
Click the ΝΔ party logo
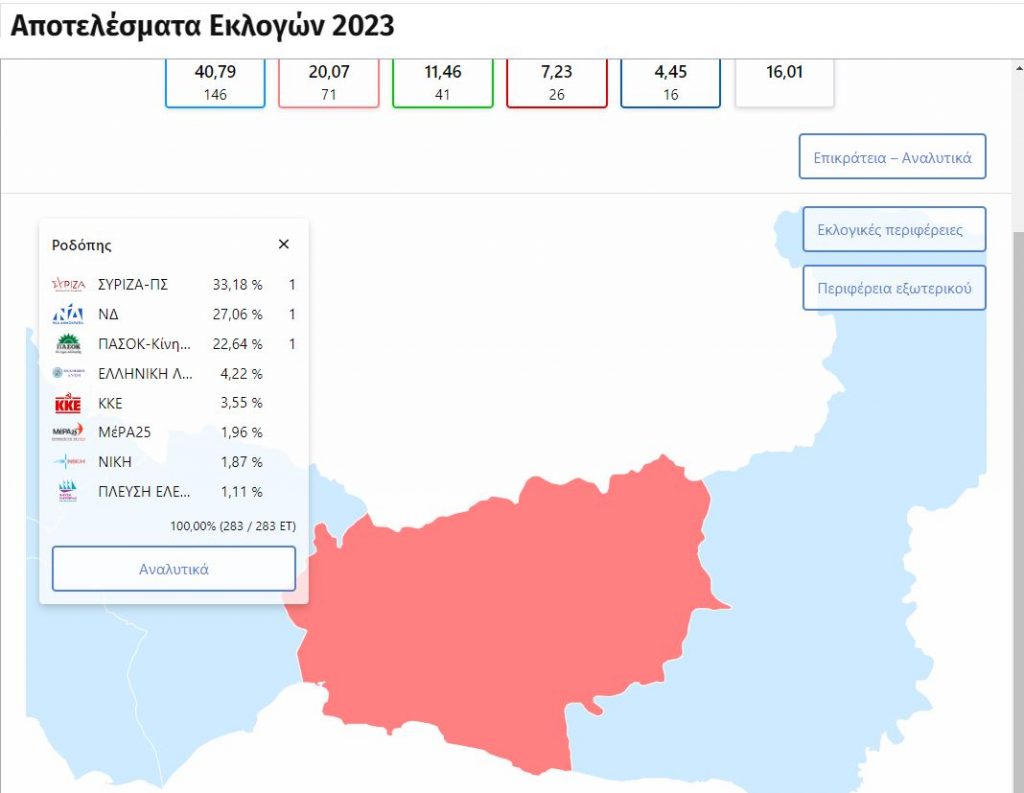coord(68,315)
